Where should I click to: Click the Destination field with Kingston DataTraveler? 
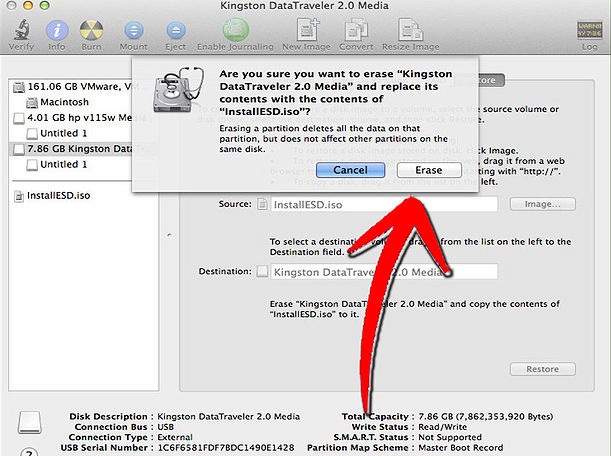coord(384,272)
